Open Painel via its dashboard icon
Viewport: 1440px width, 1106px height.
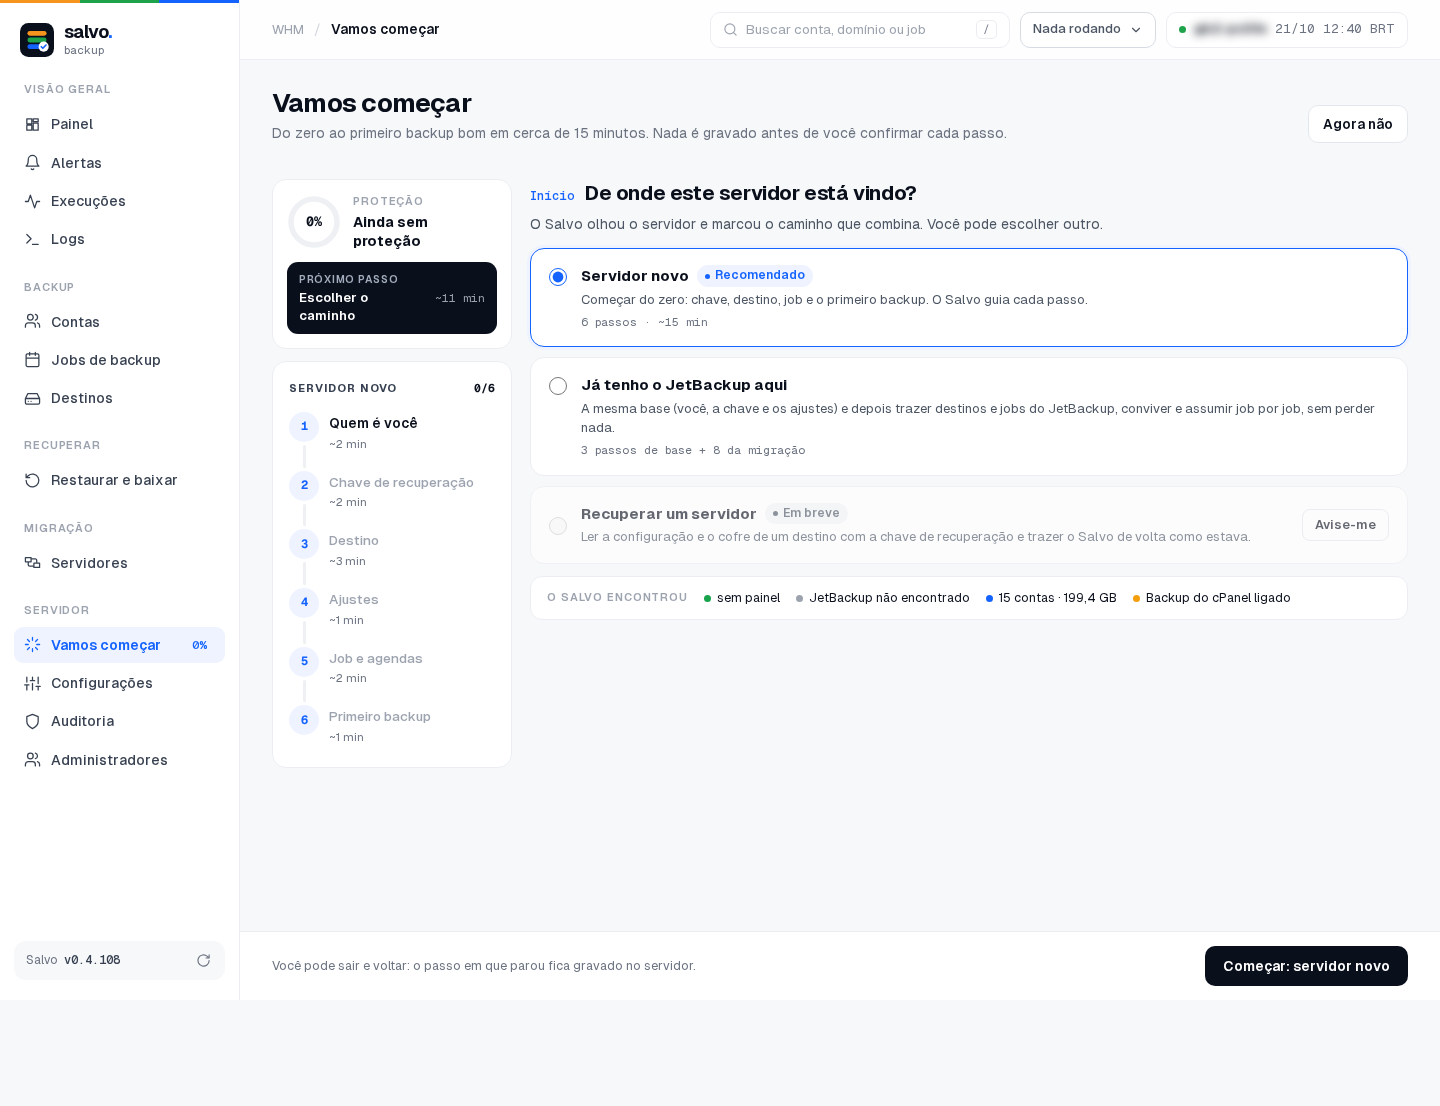click(32, 124)
